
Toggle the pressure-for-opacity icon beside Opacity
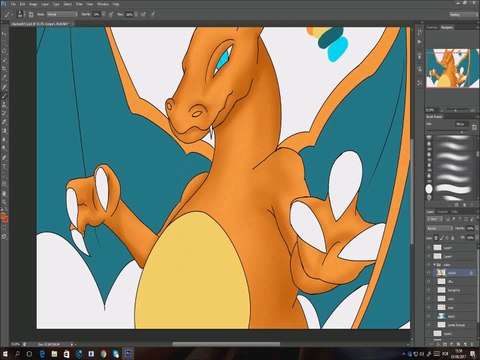[111, 14]
